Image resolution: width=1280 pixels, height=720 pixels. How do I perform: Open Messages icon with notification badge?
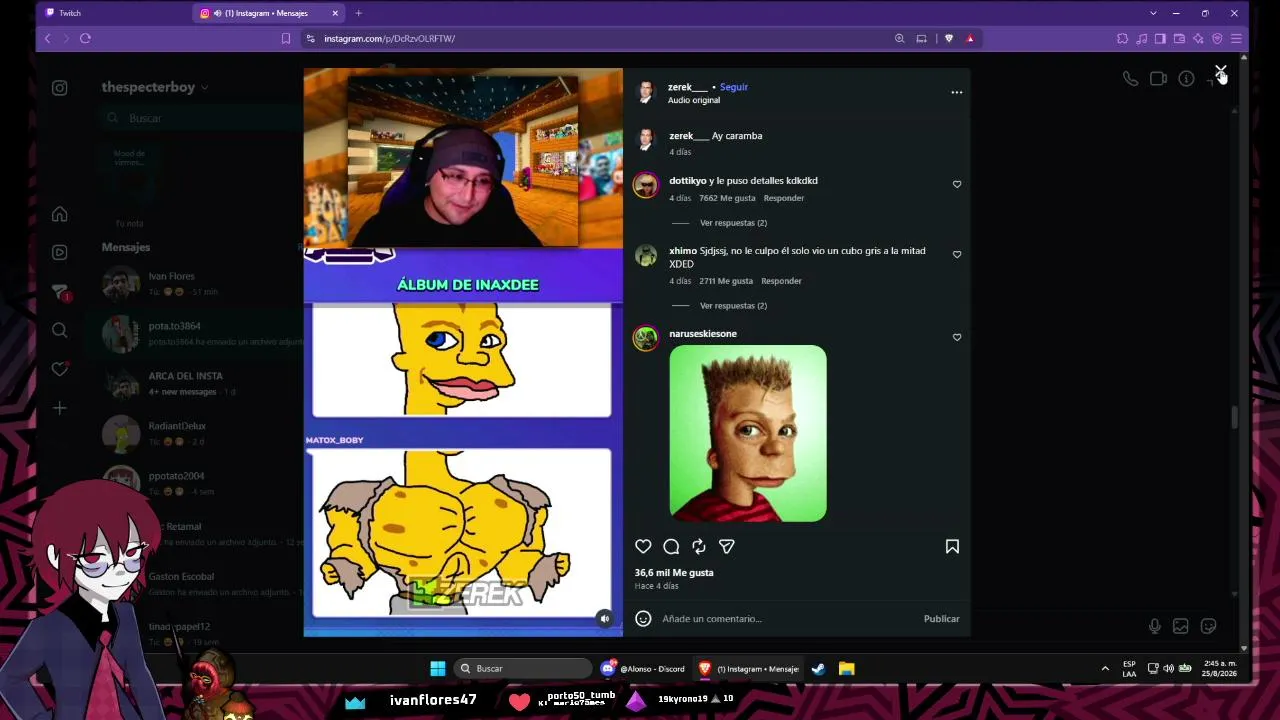(60, 291)
